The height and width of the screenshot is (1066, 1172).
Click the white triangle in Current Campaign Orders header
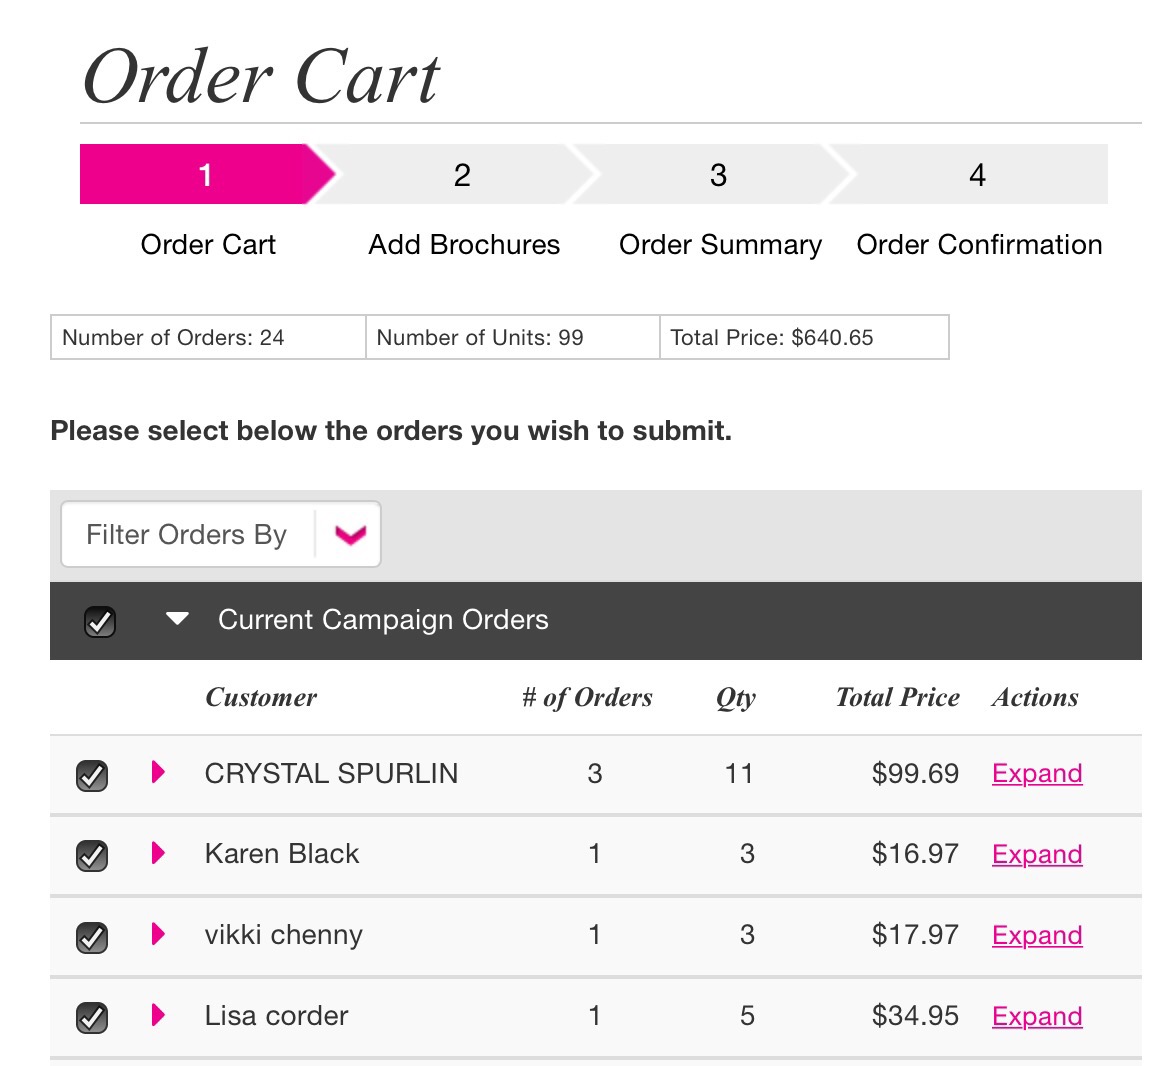pos(176,620)
